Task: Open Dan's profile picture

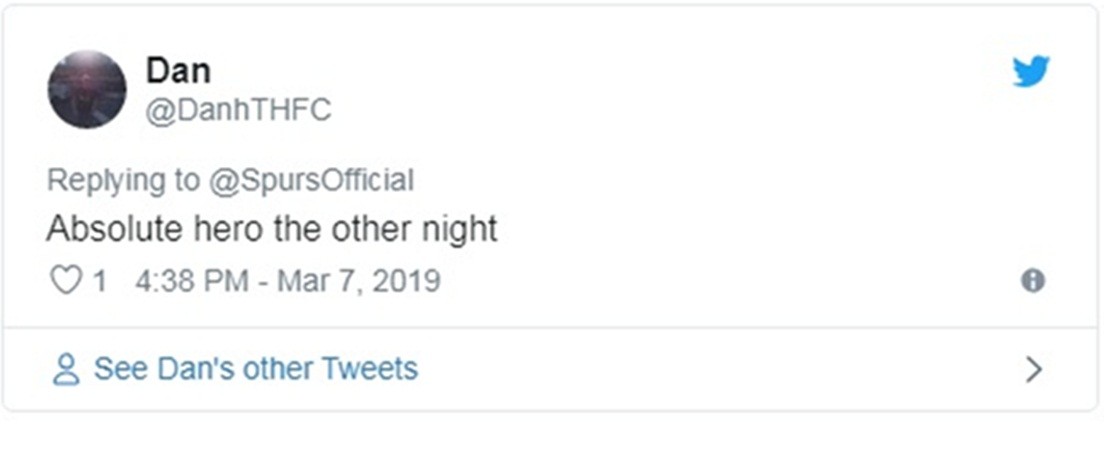Action: pos(87,90)
